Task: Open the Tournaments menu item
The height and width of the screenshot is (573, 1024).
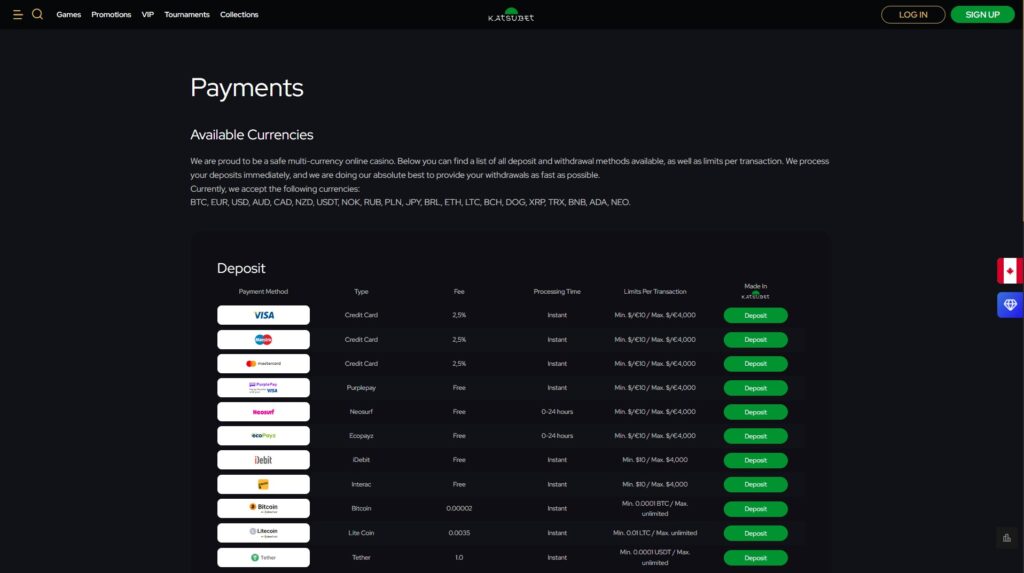Action: pos(187,14)
